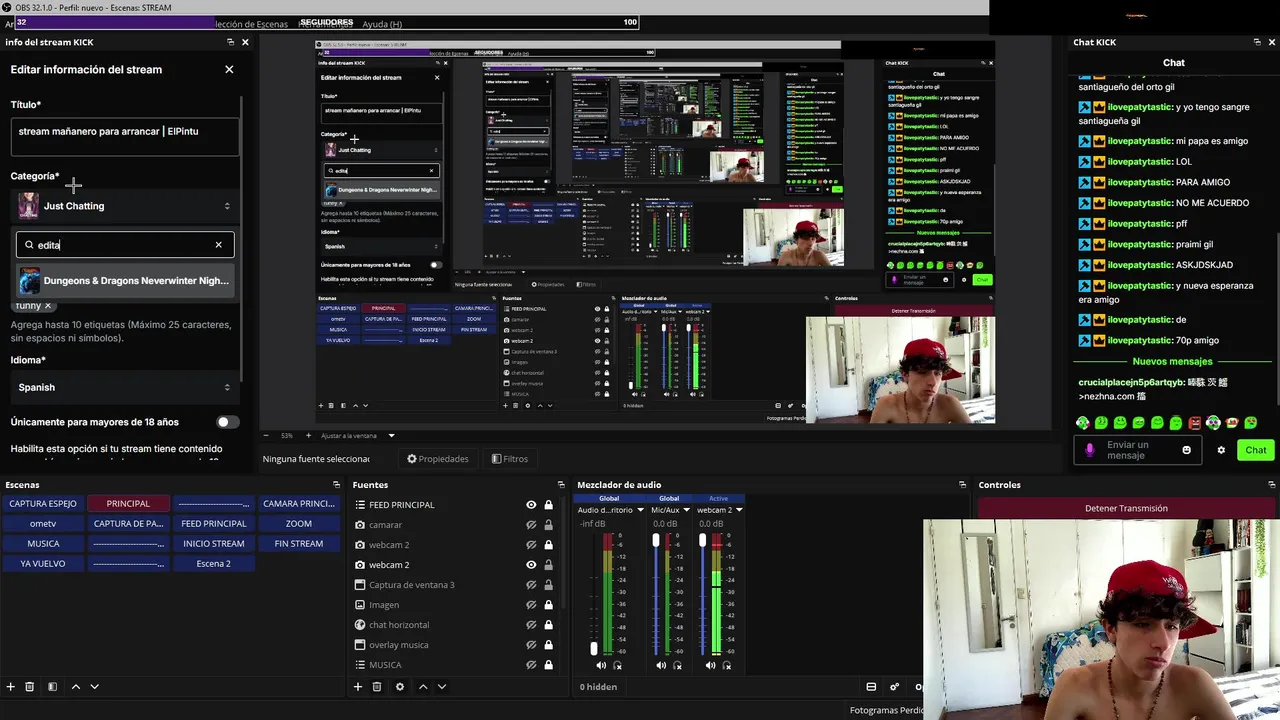Click the microphone icon in the chat input
This screenshot has width=1280, height=720.
[x=1090, y=450]
